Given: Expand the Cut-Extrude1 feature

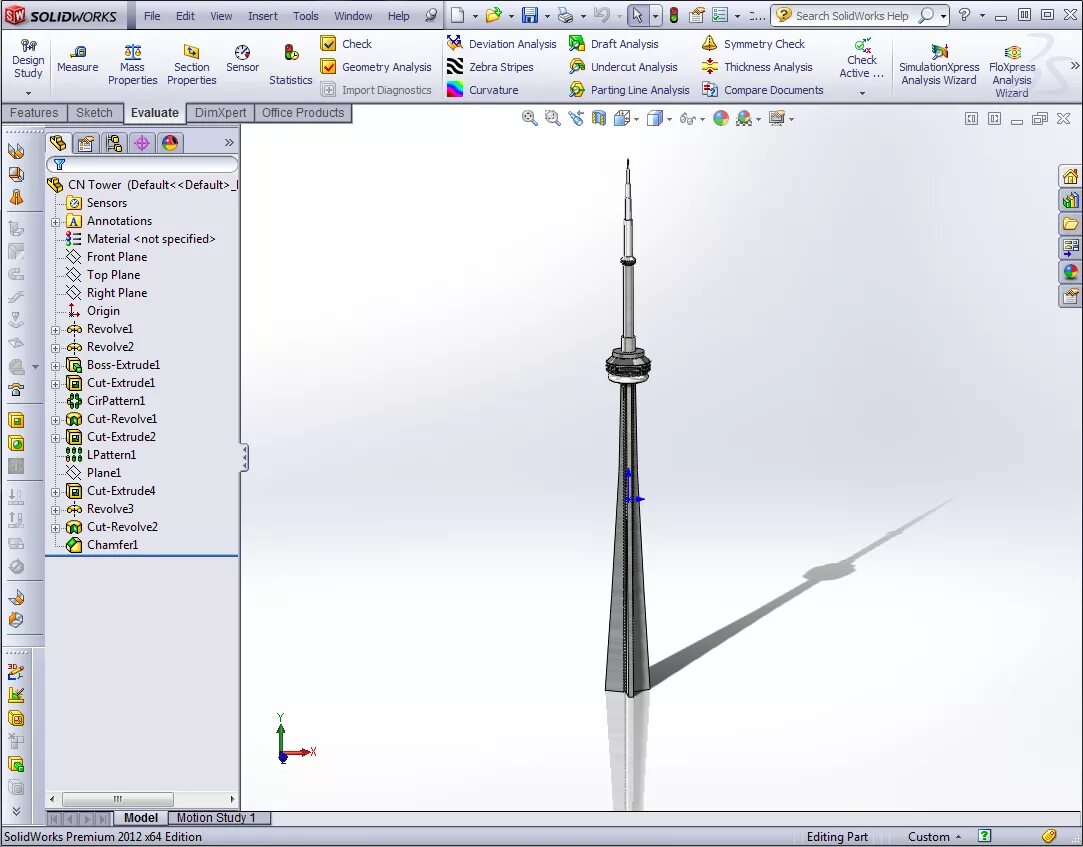Looking at the screenshot, I should click(x=55, y=383).
